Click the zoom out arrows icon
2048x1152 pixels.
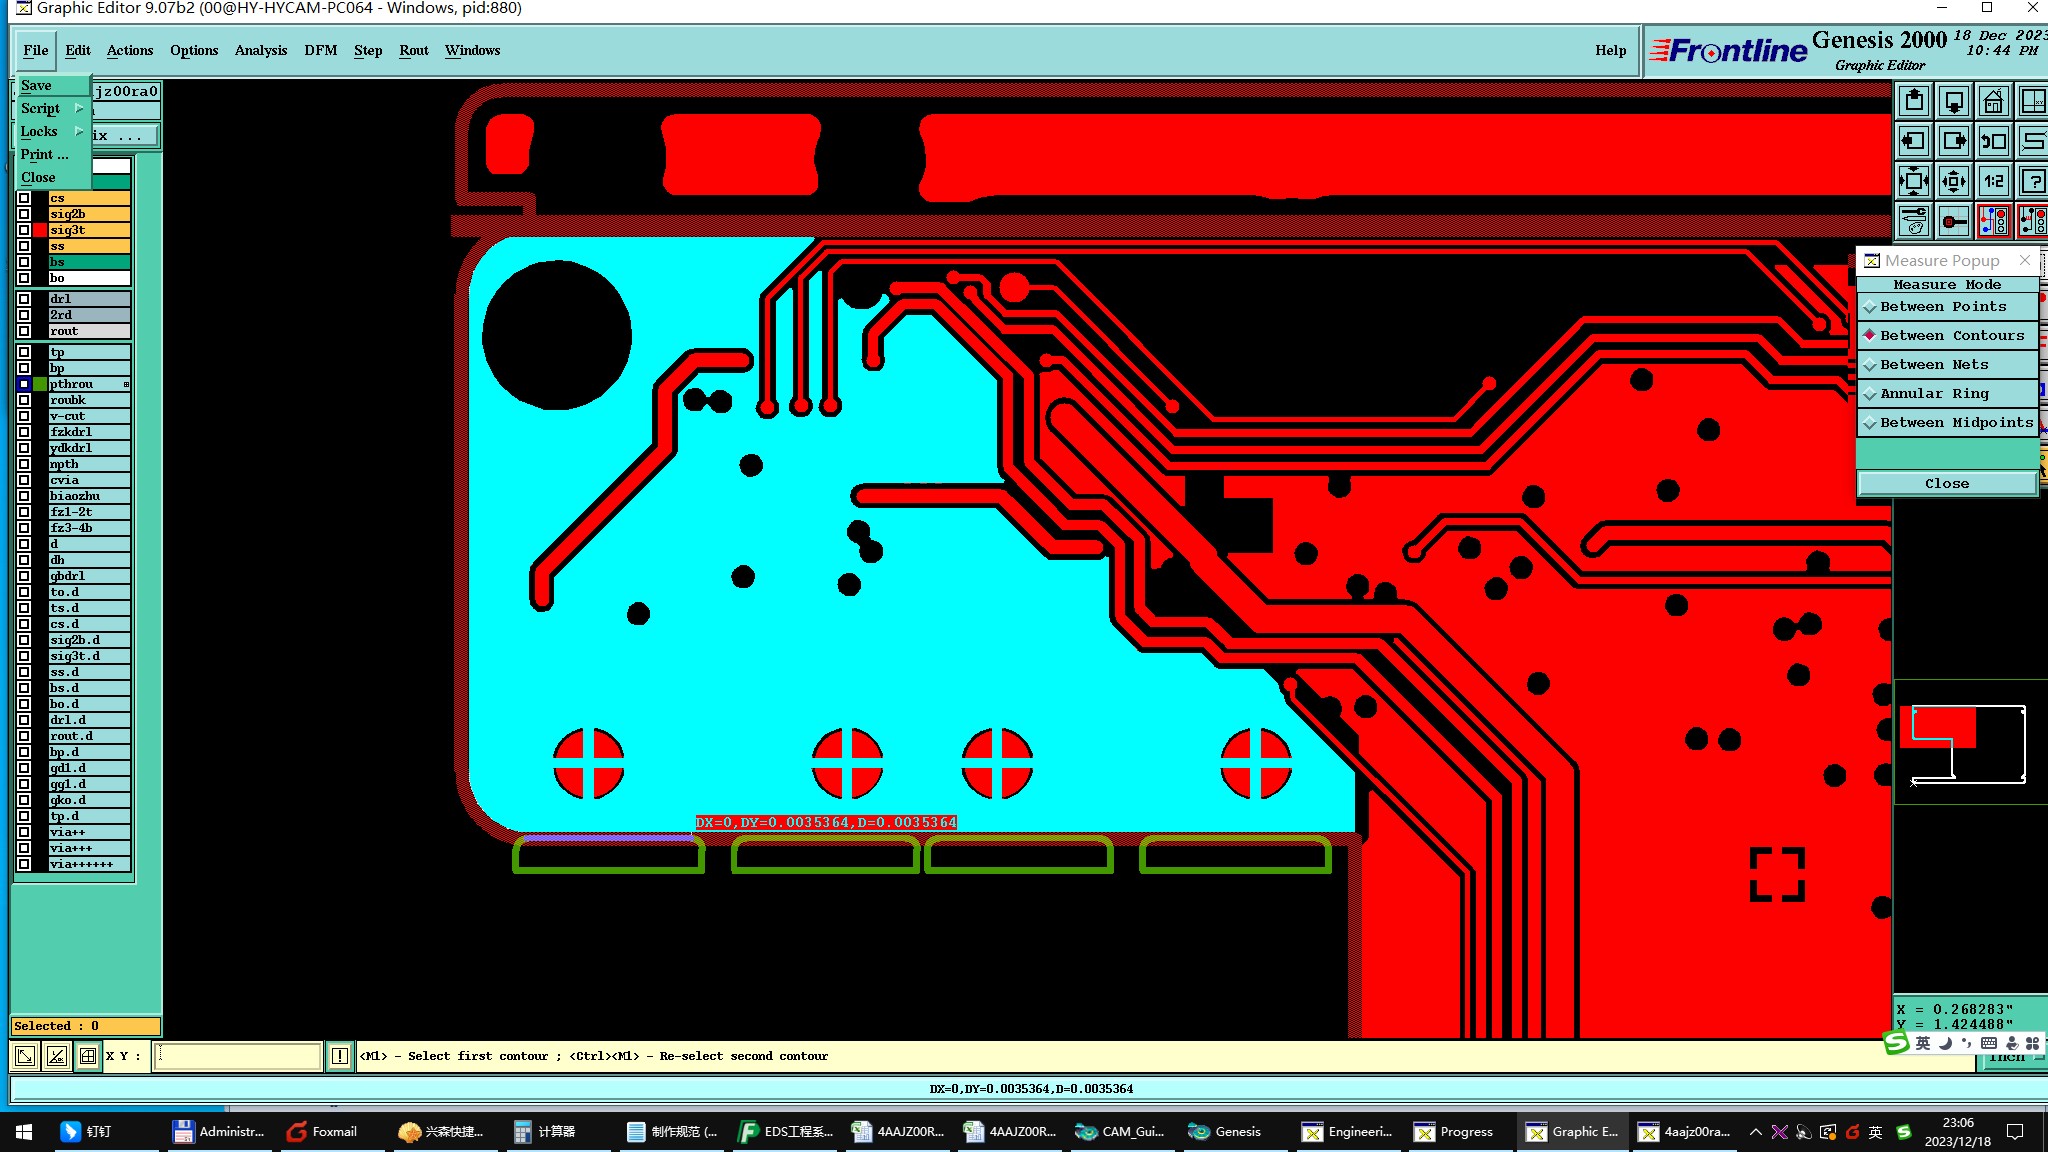pos(1954,181)
